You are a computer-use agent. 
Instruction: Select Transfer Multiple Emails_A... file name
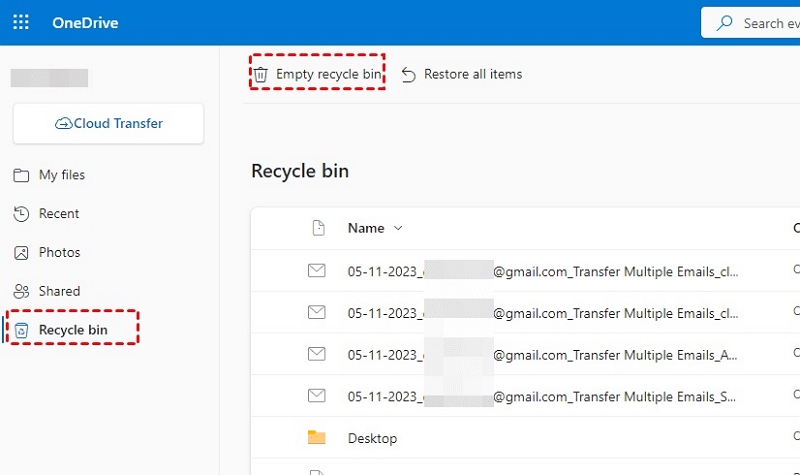point(542,355)
